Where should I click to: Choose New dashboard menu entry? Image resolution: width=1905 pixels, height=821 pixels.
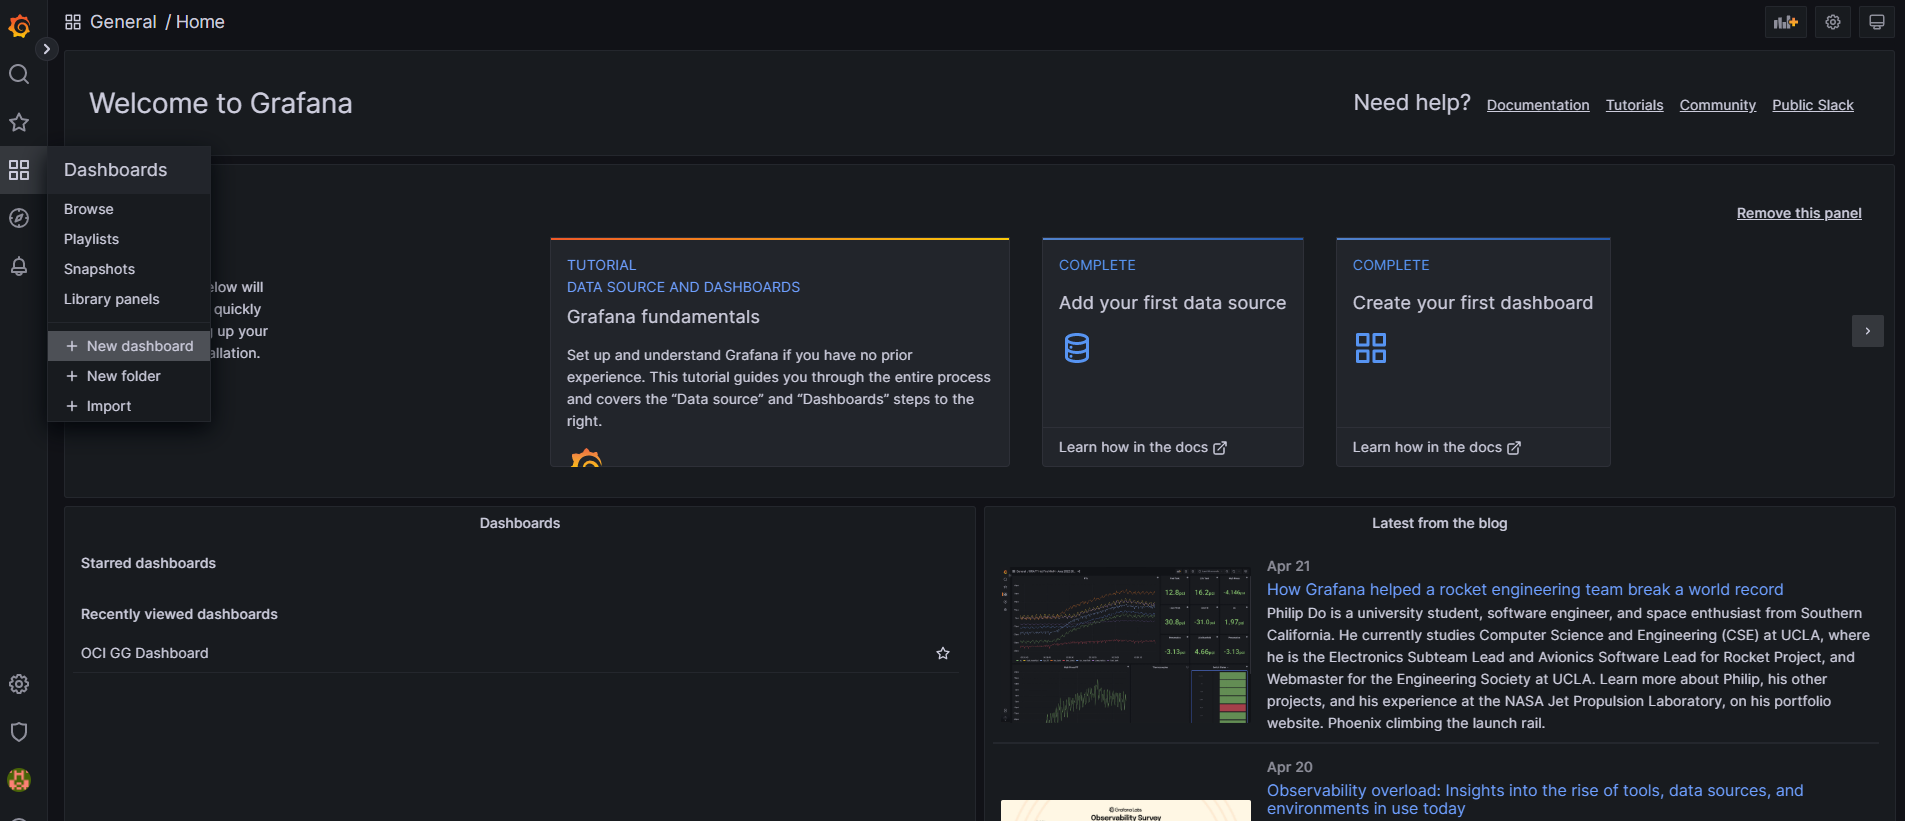129,346
